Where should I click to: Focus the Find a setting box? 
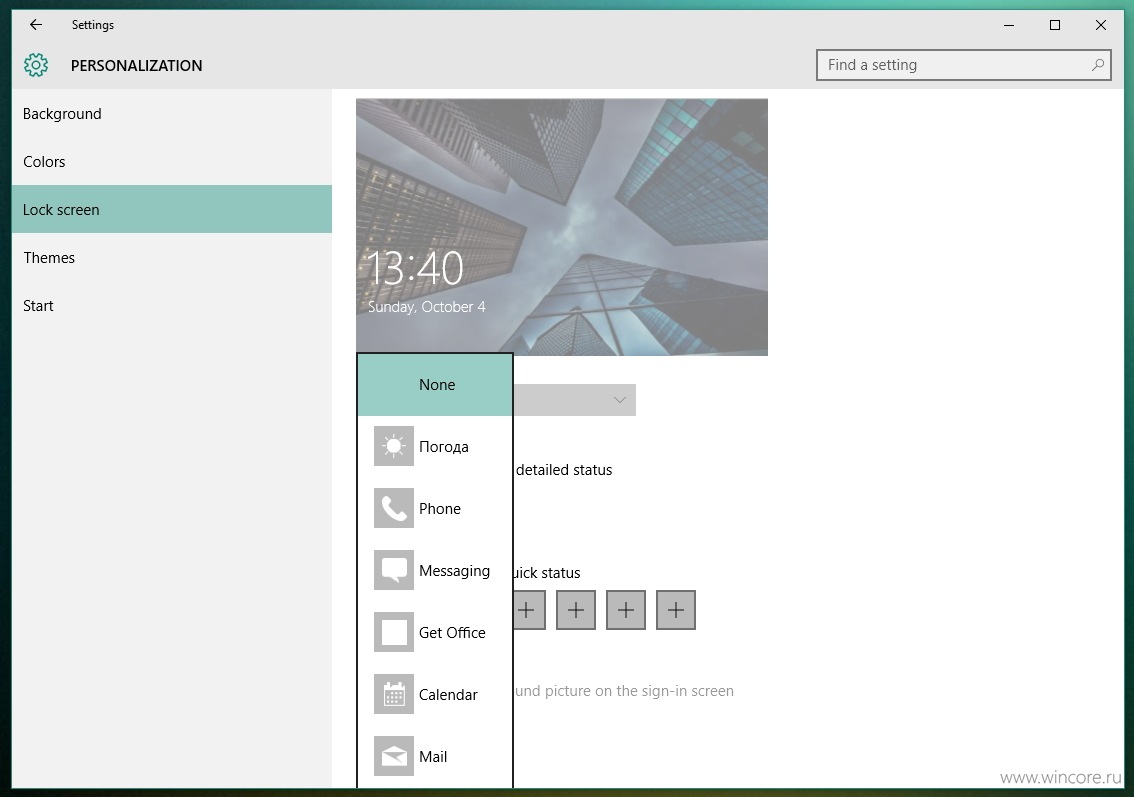(x=963, y=65)
